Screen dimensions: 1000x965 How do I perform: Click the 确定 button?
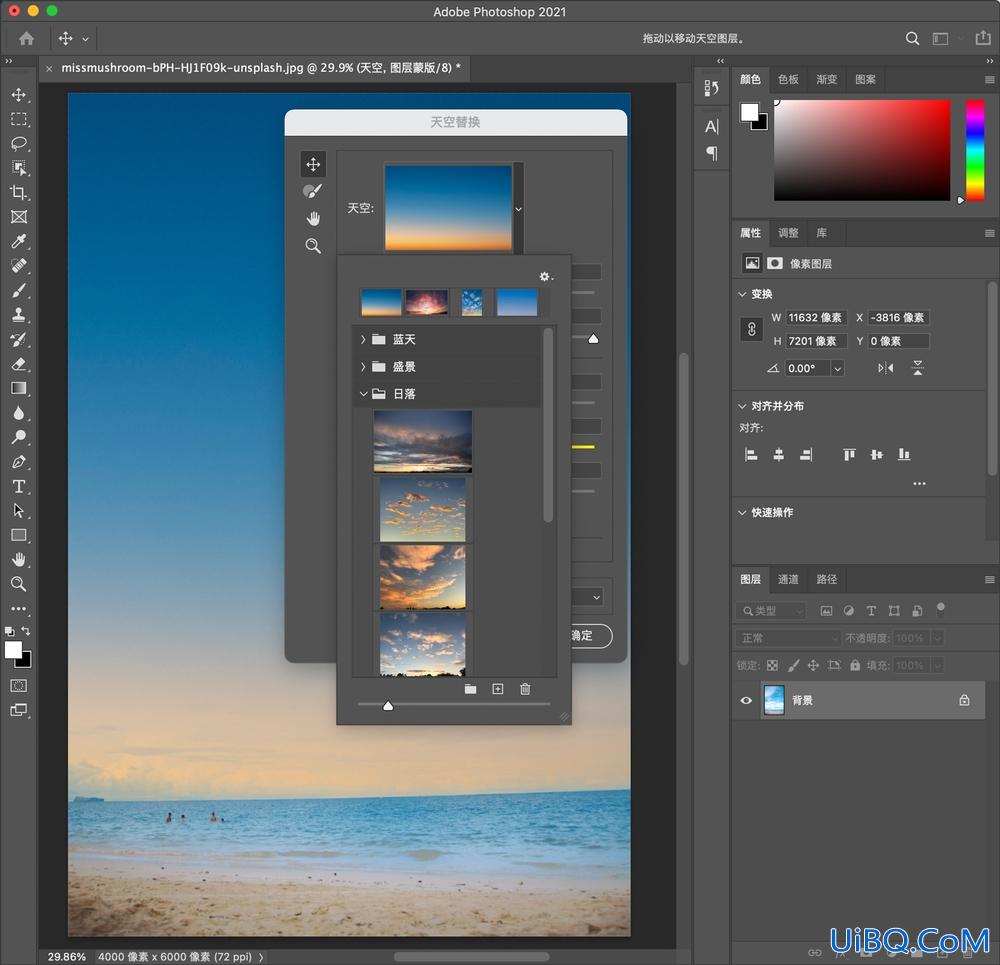(x=591, y=636)
